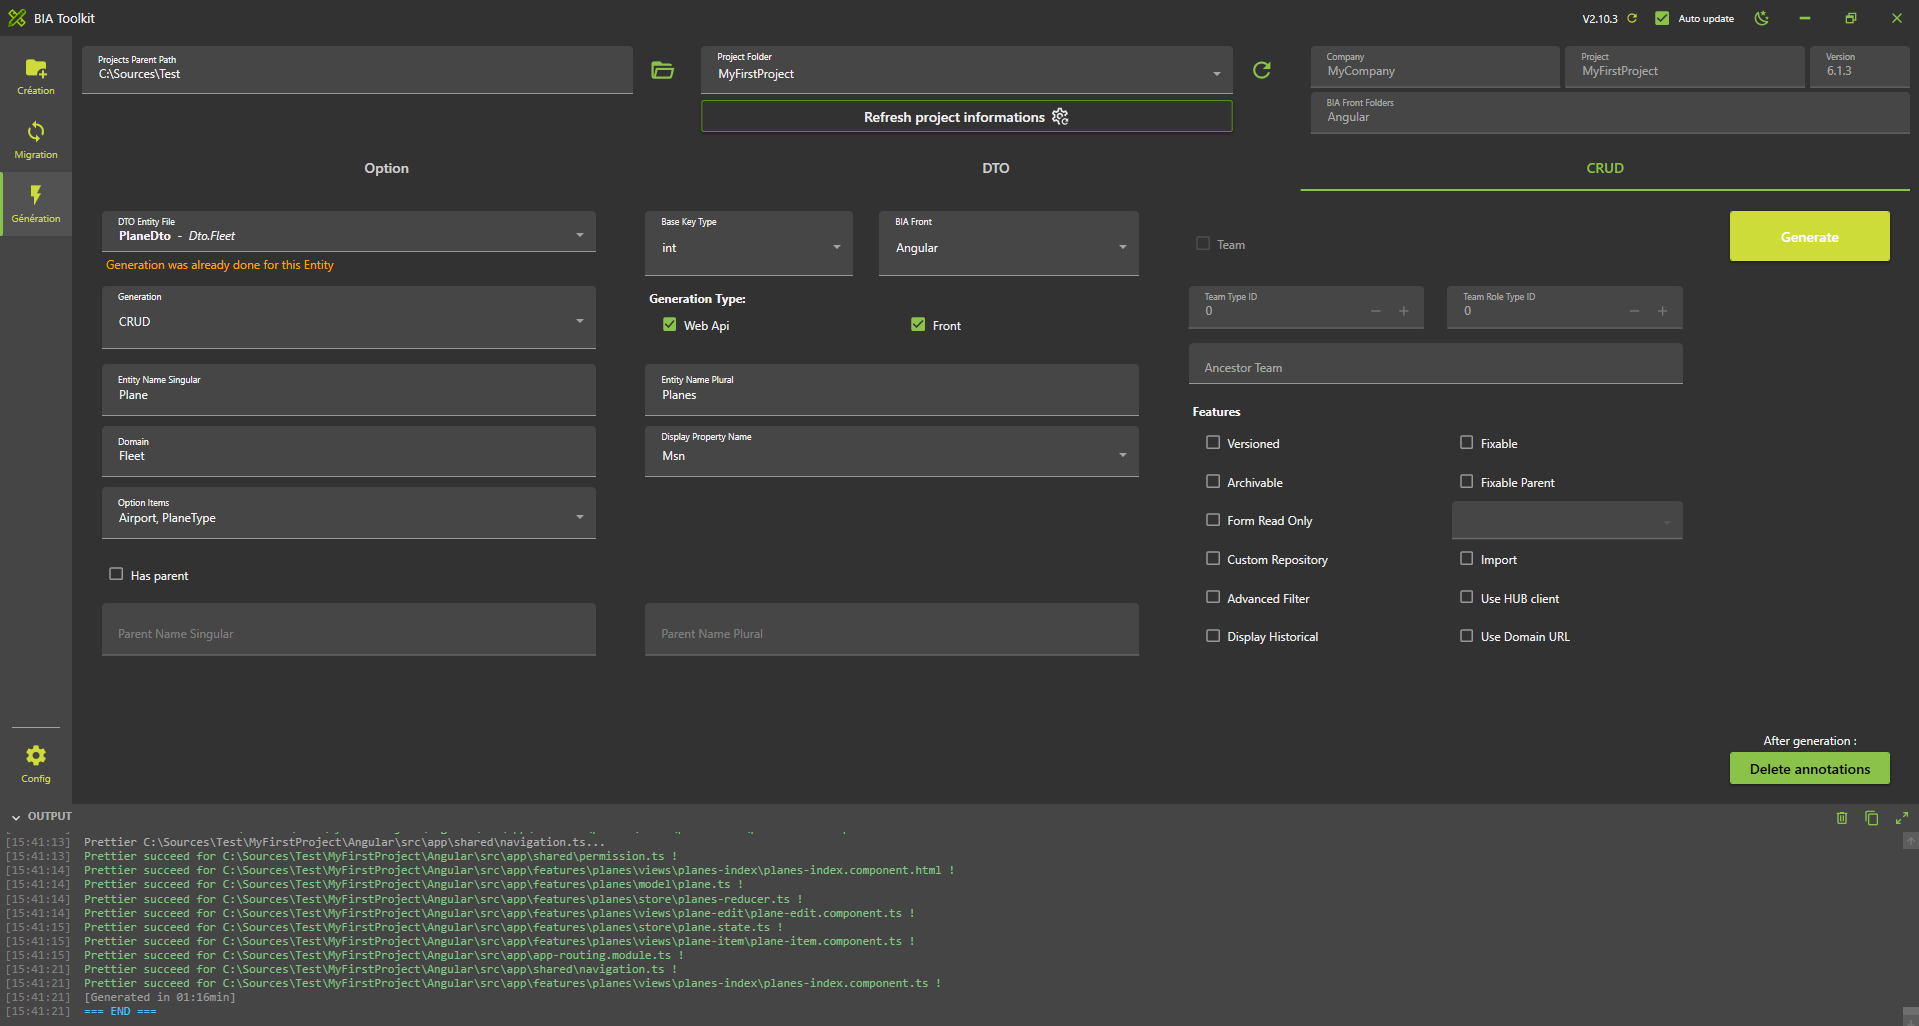
Task: Reload the project folder list
Action: coord(1262,70)
